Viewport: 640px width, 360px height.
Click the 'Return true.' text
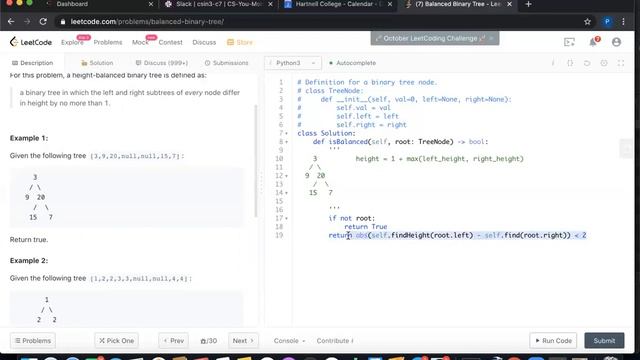coord(29,240)
